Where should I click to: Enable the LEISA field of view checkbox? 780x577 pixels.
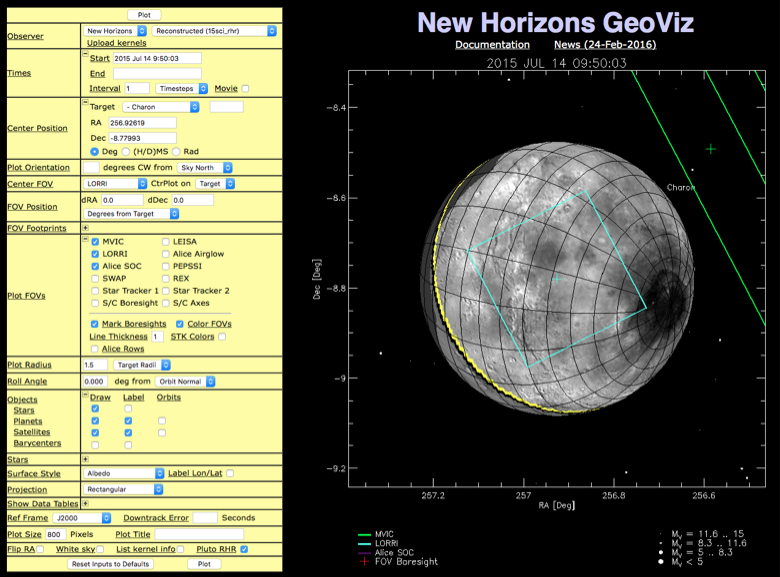point(166,242)
